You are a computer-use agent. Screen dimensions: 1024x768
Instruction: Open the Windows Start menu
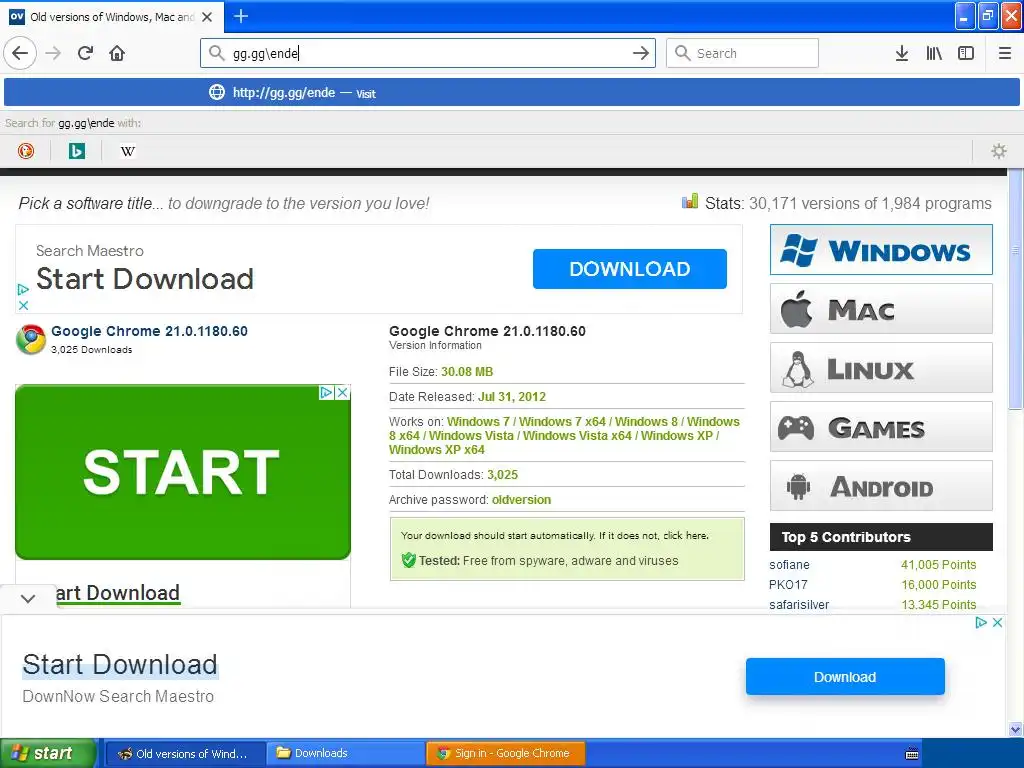[x=48, y=753]
